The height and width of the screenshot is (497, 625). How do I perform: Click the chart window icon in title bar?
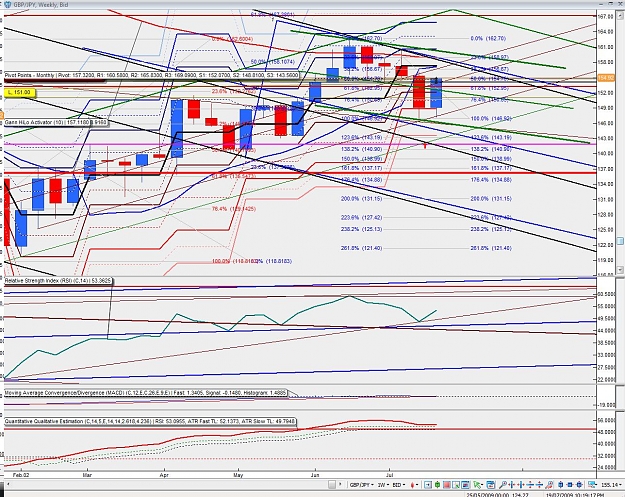coord(7,4)
